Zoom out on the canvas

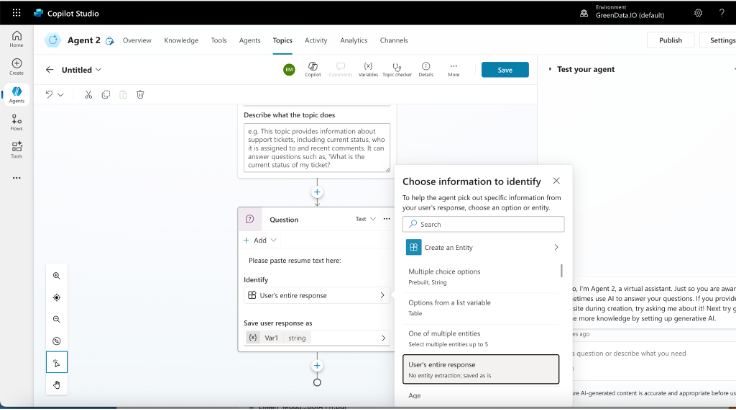[x=56, y=319]
